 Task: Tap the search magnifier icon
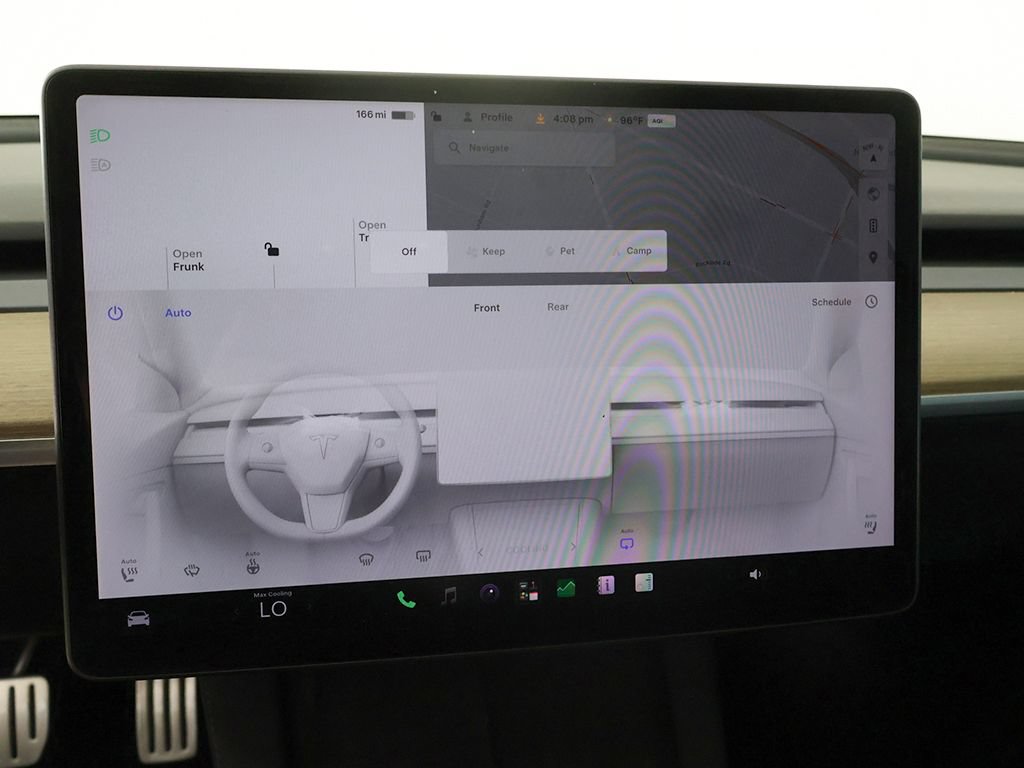(x=455, y=148)
